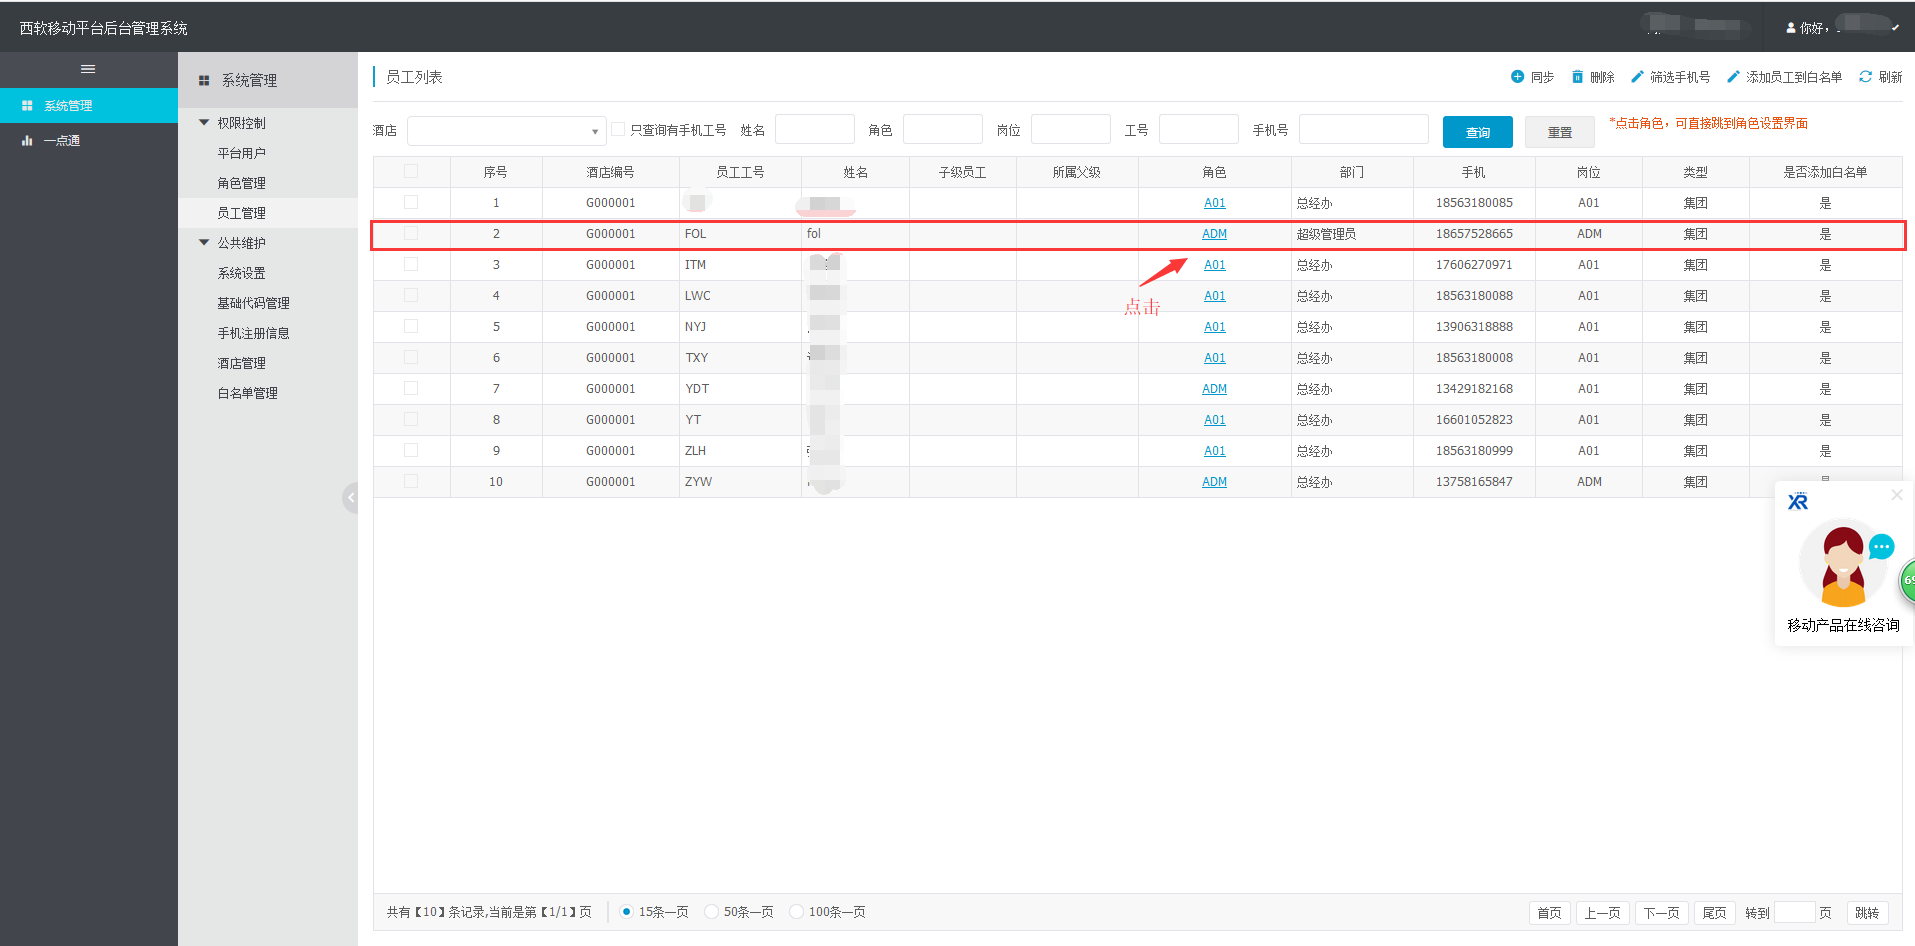Click the 同步 sync icon
Image resolution: width=1915 pixels, height=946 pixels.
(1517, 77)
